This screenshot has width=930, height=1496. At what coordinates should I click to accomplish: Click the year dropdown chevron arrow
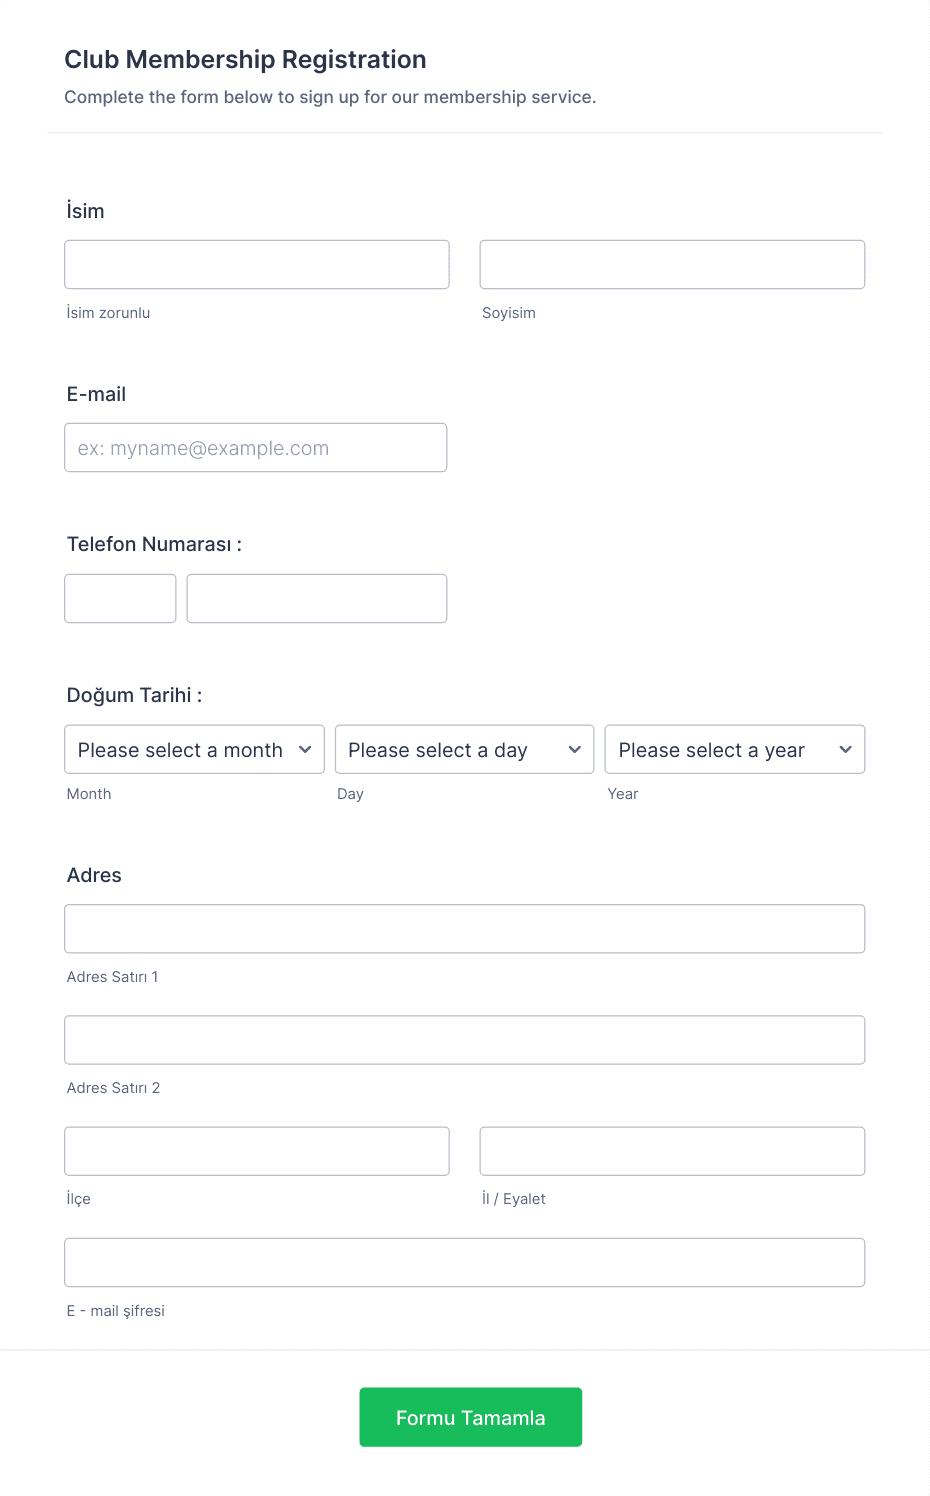pos(845,750)
